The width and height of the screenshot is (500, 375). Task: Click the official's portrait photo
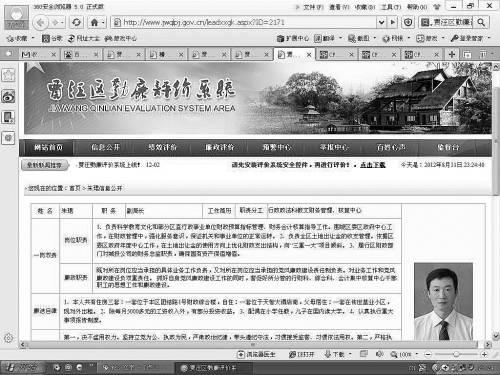click(x=443, y=301)
